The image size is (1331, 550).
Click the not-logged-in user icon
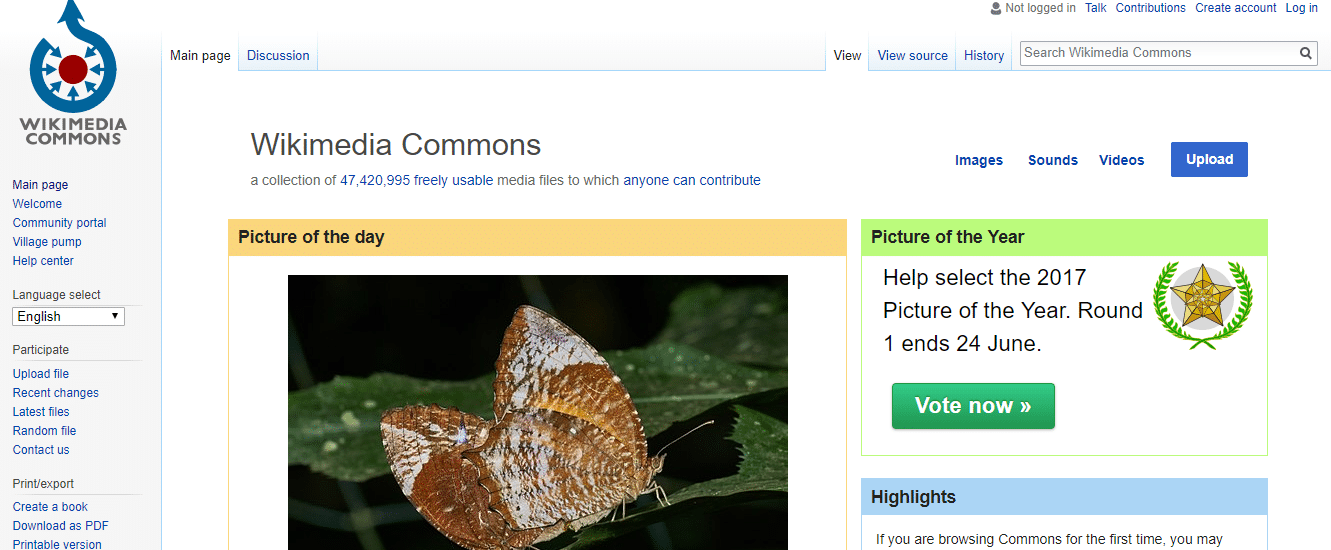995,8
